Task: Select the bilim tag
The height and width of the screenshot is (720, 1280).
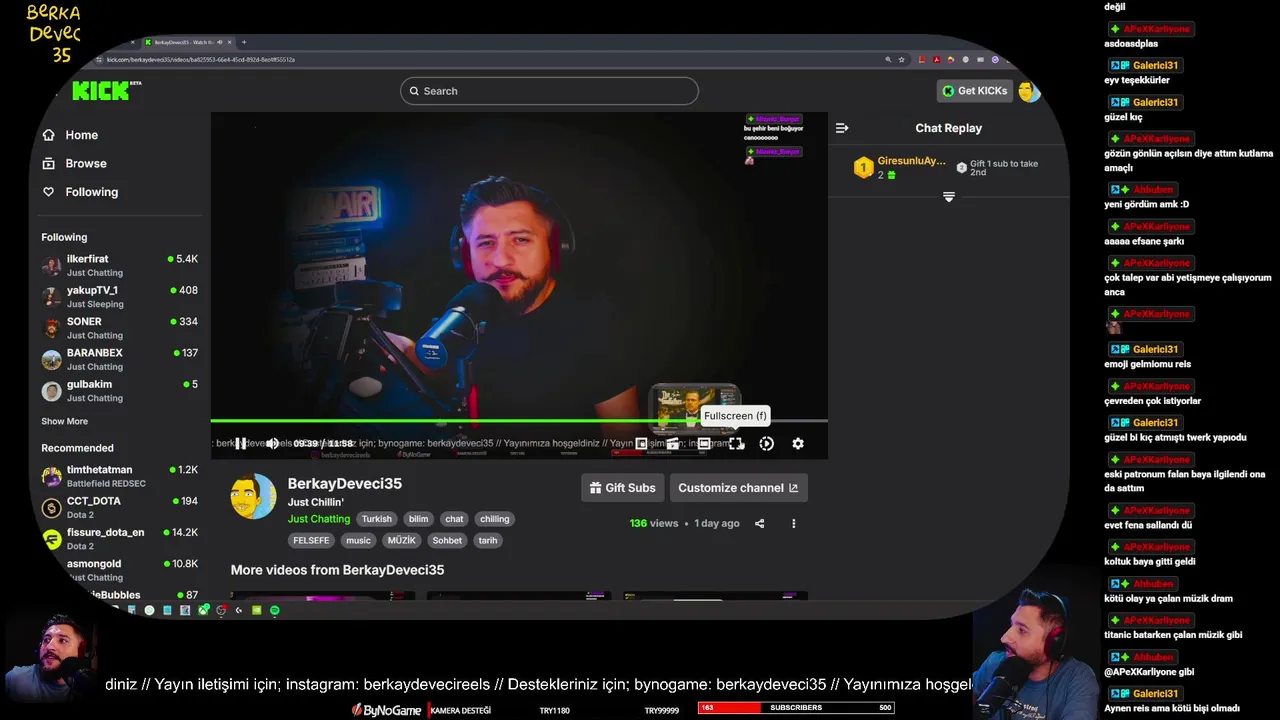Action: click(418, 519)
